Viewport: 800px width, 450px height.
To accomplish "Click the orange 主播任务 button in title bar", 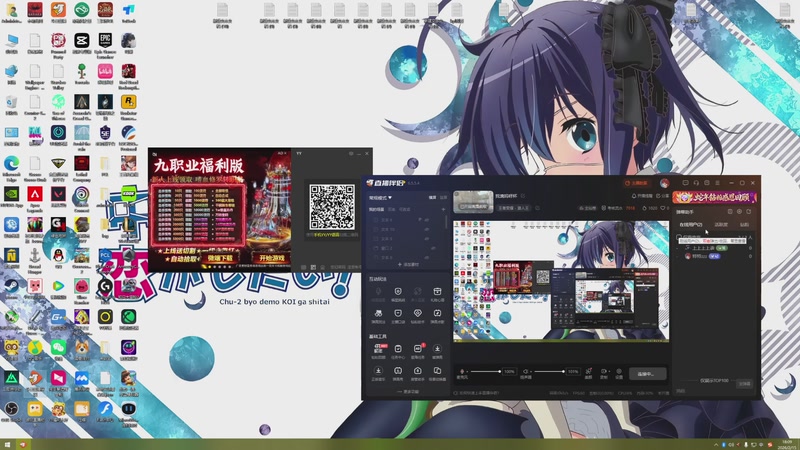I will [x=636, y=183].
